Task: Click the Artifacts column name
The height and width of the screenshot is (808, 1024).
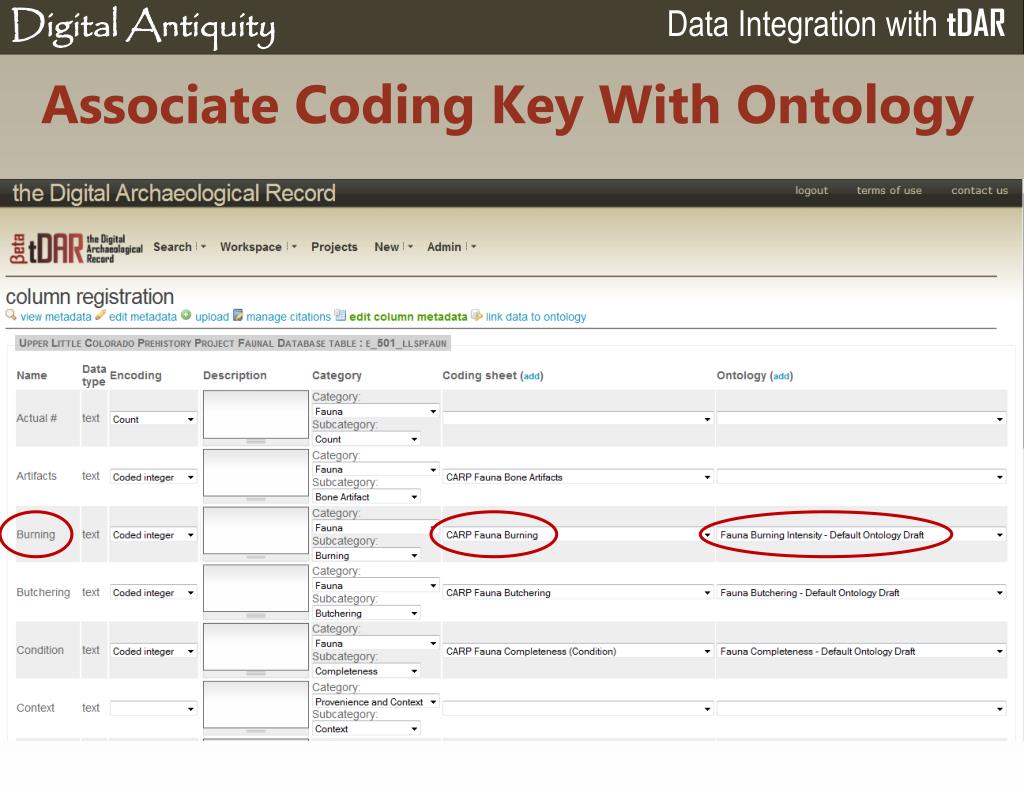Action: (x=37, y=476)
